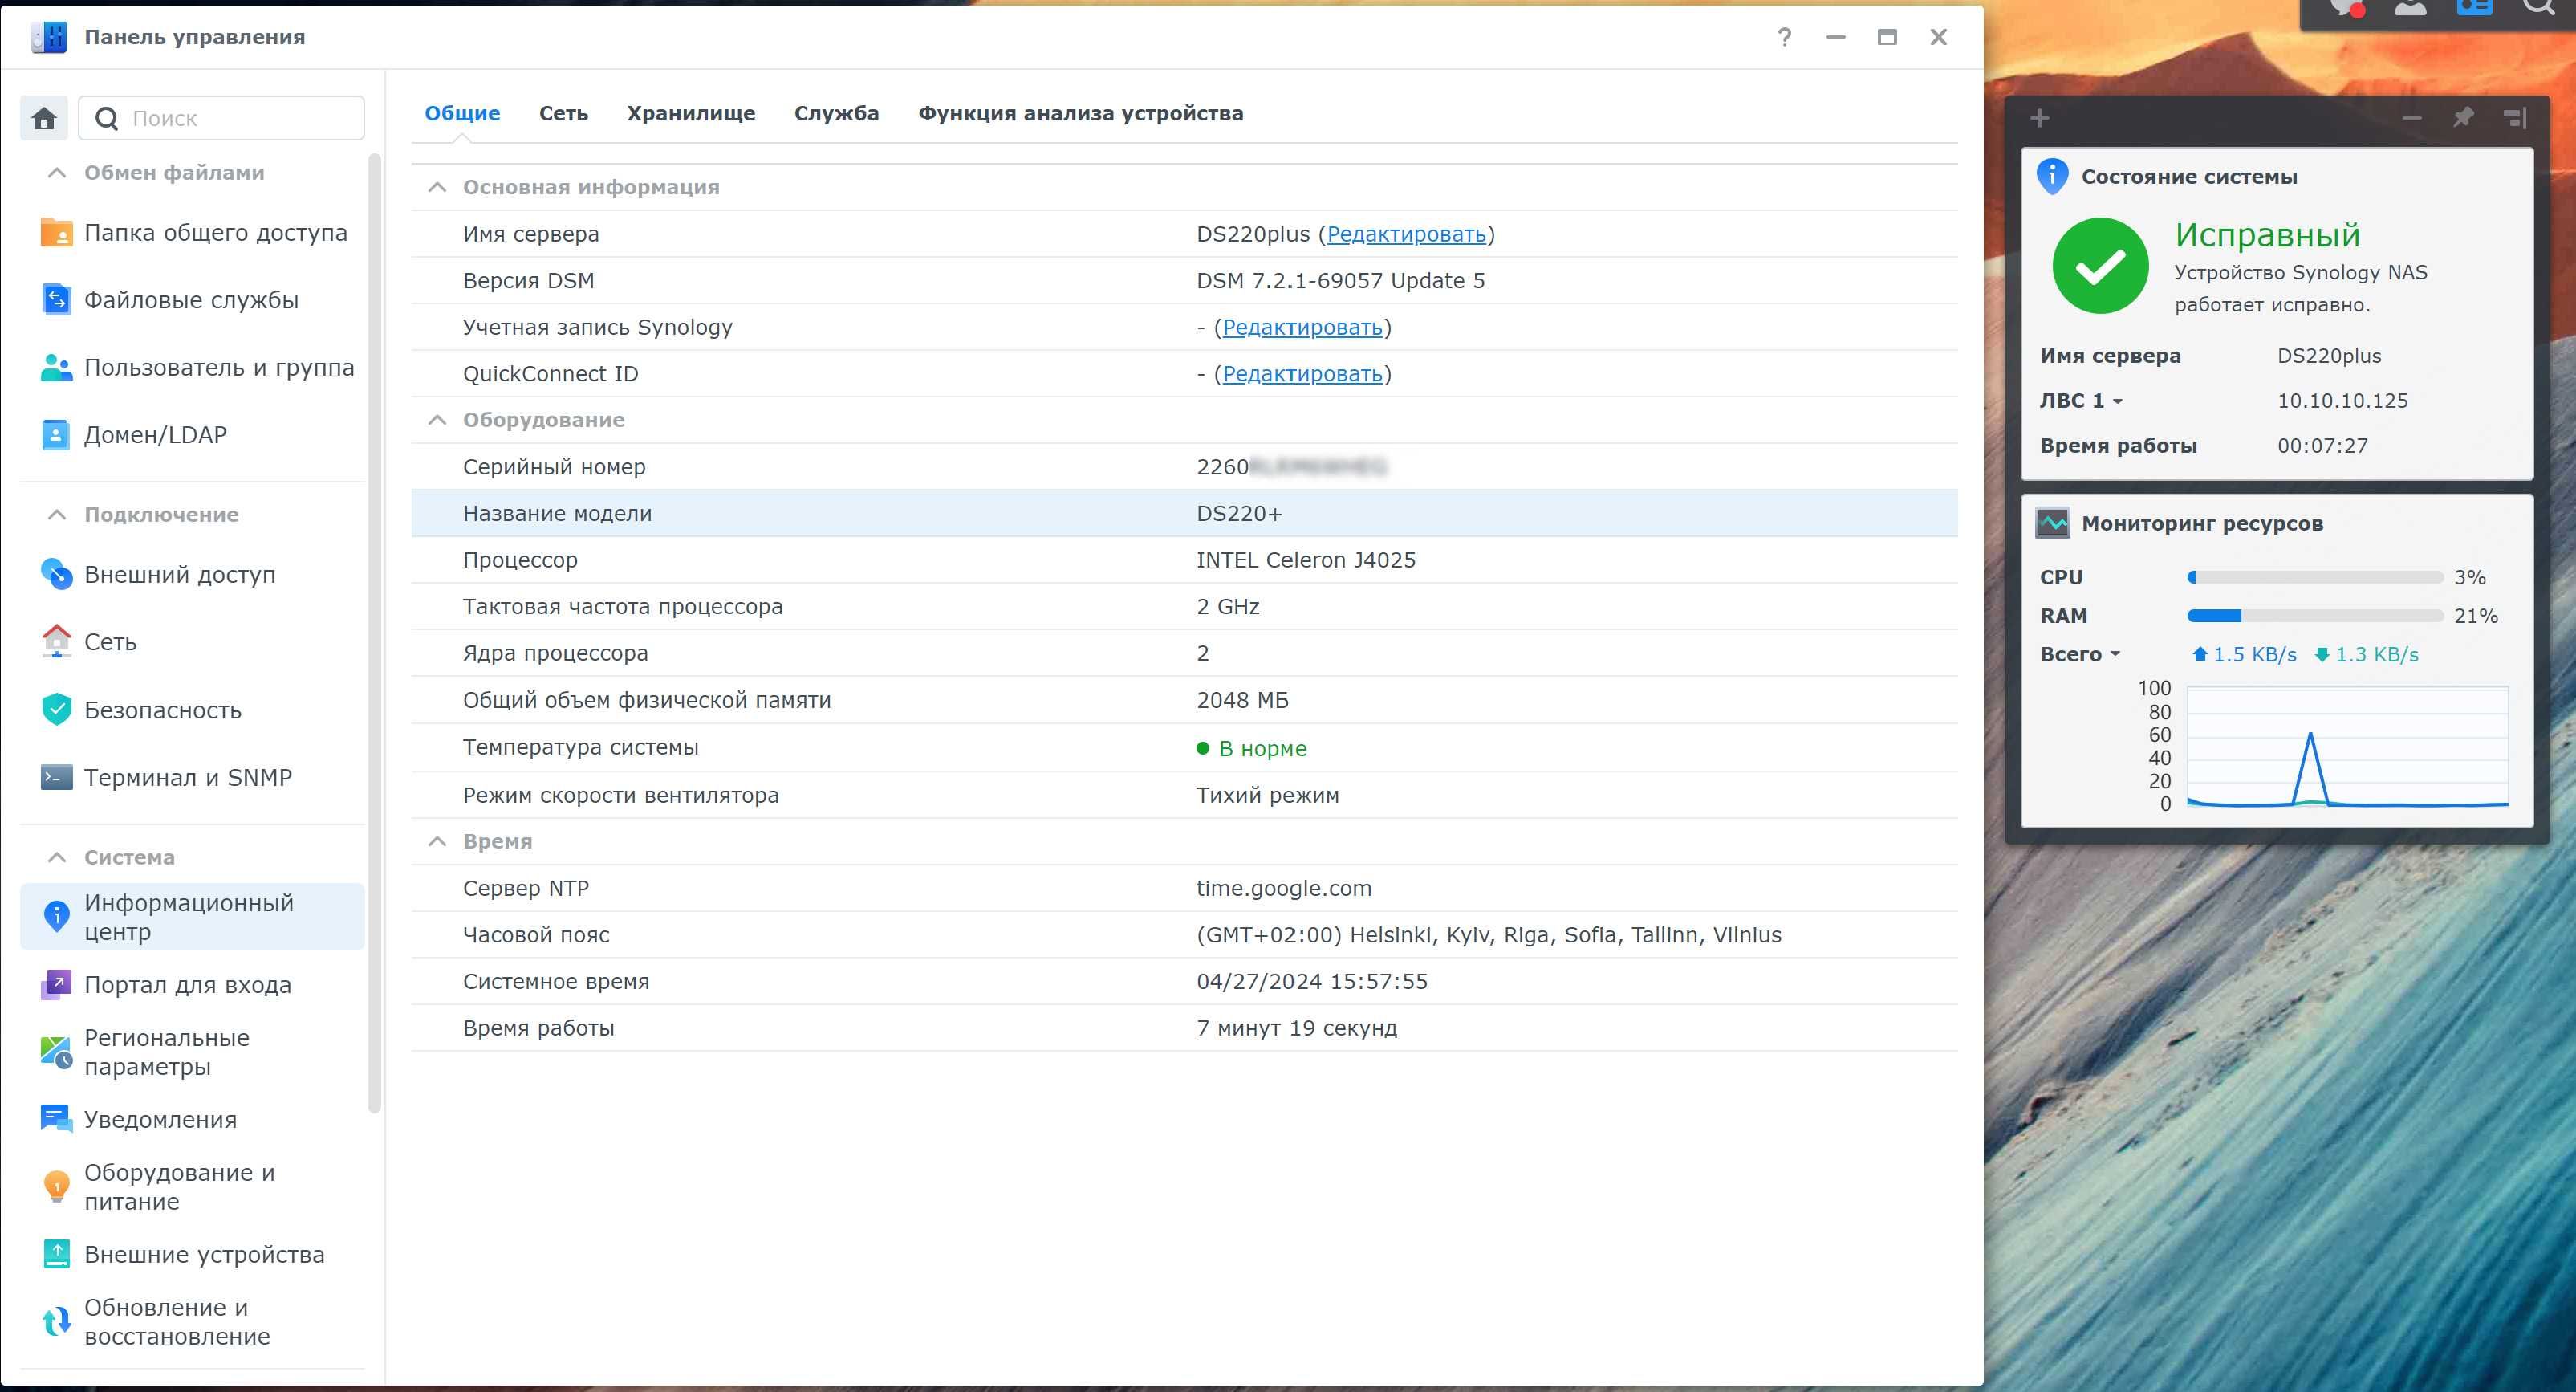Click the В норме temperature status
The height and width of the screenshot is (1392, 2576).
(x=1251, y=749)
